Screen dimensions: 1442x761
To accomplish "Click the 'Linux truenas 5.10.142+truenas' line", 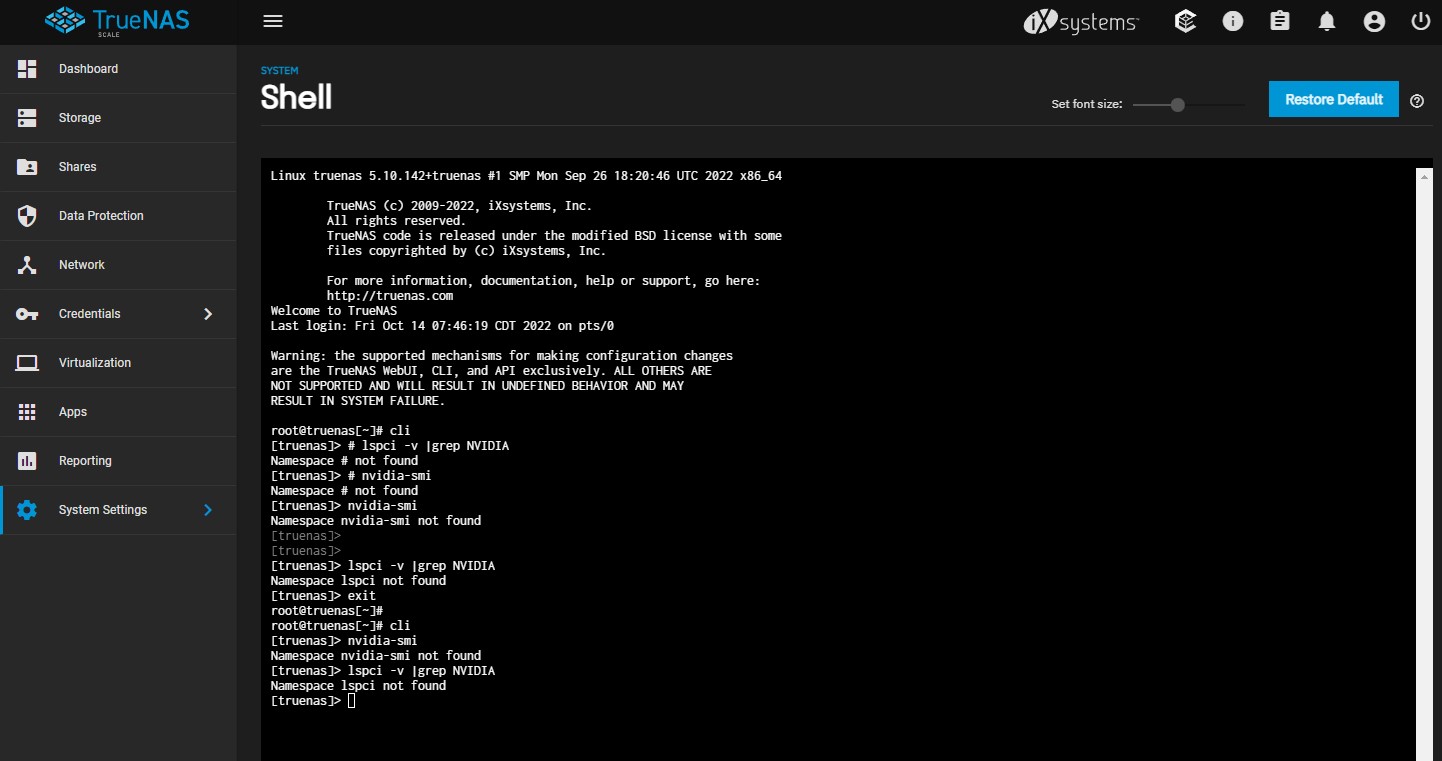I will 526,176.
